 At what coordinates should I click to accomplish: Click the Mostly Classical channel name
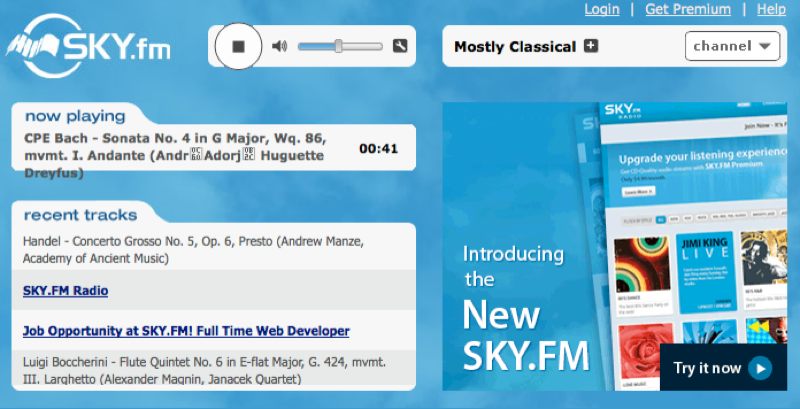tap(515, 46)
